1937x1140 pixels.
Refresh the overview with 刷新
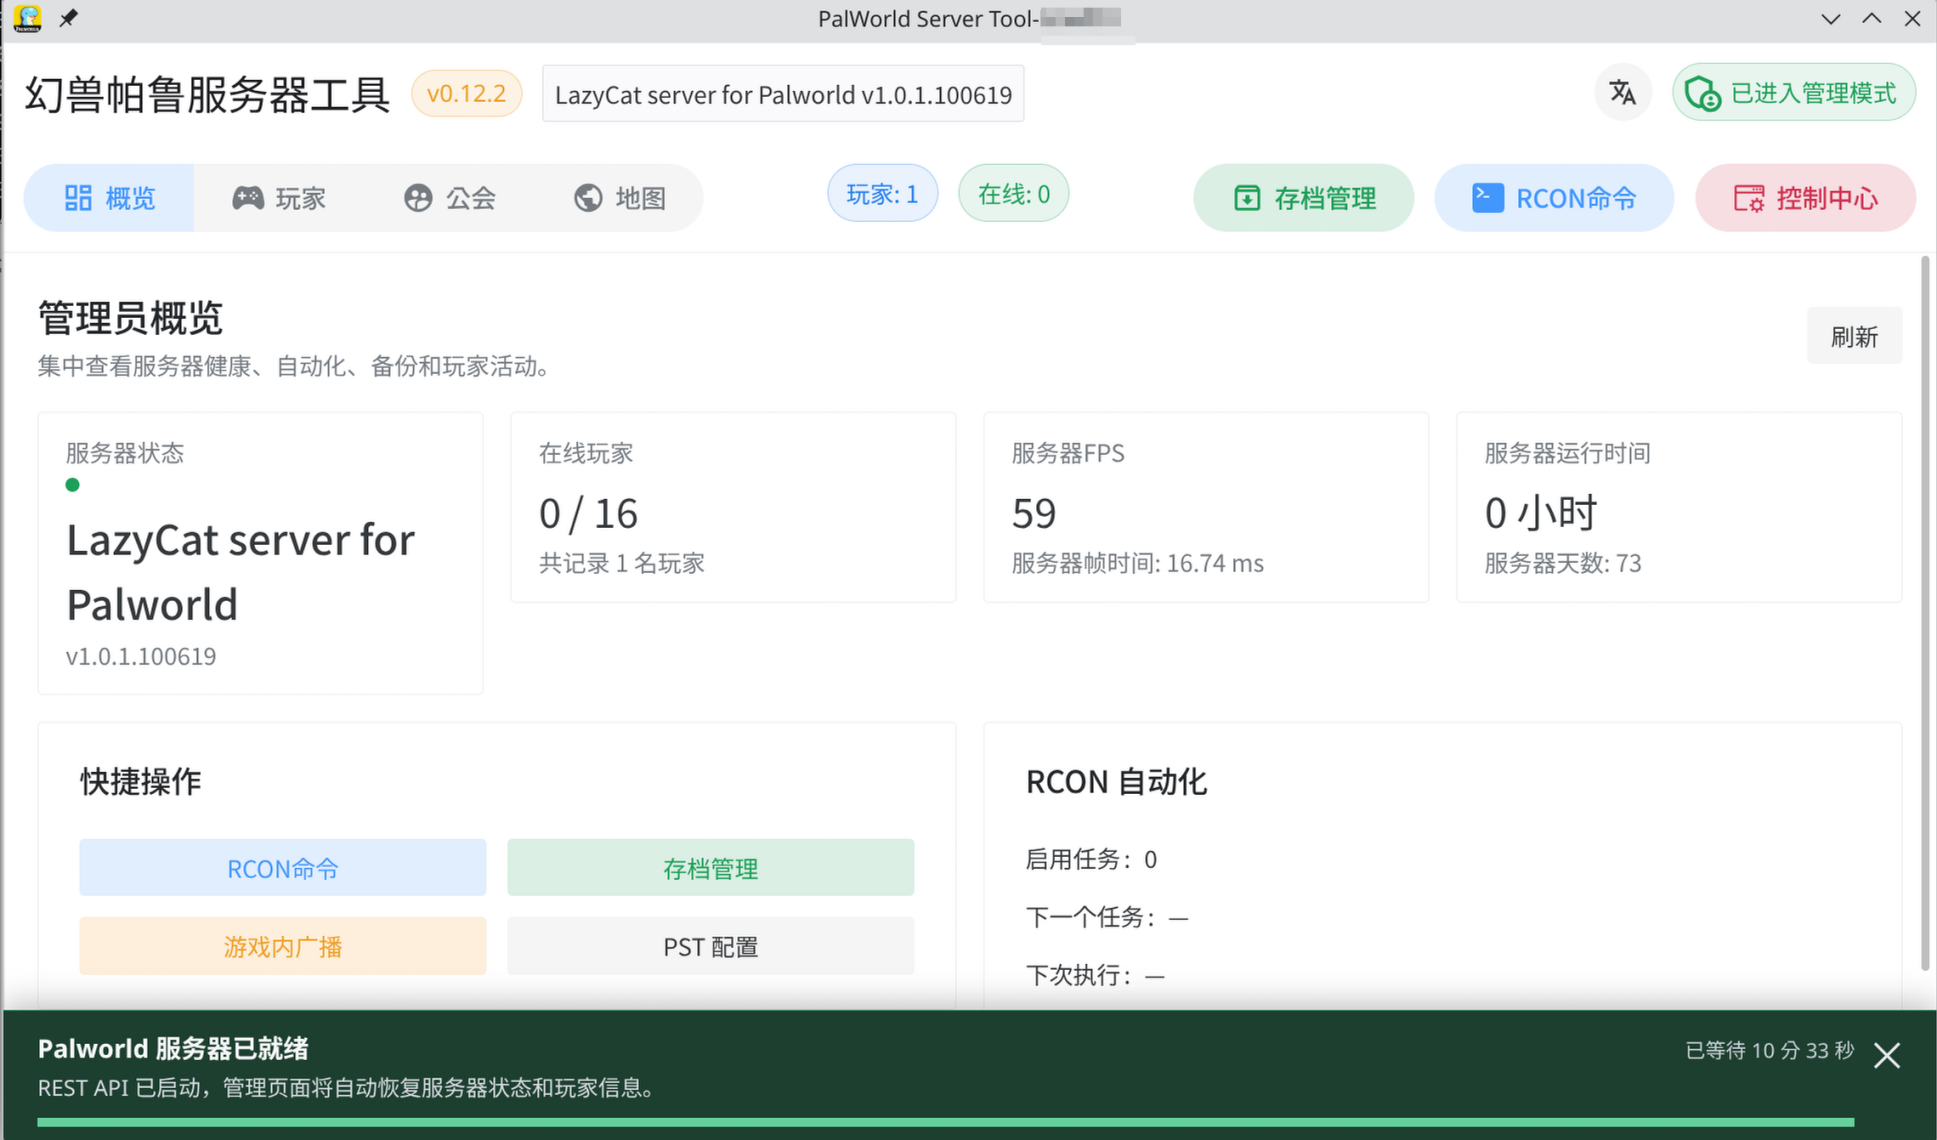coord(1854,336)
